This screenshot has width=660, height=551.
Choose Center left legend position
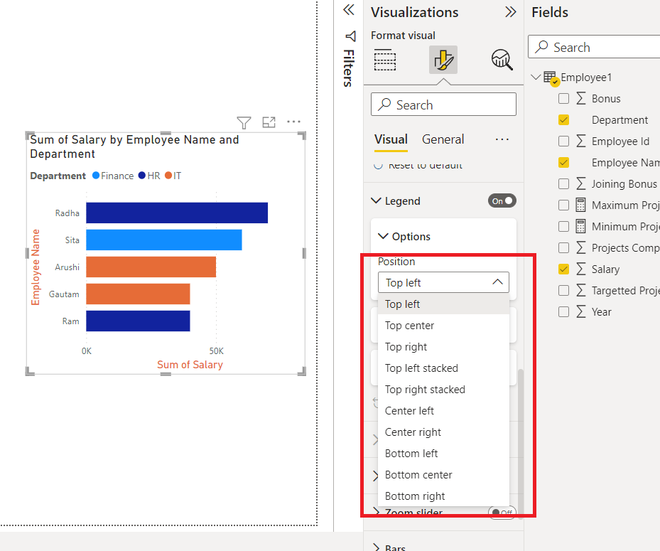click(x=444, y=411)
